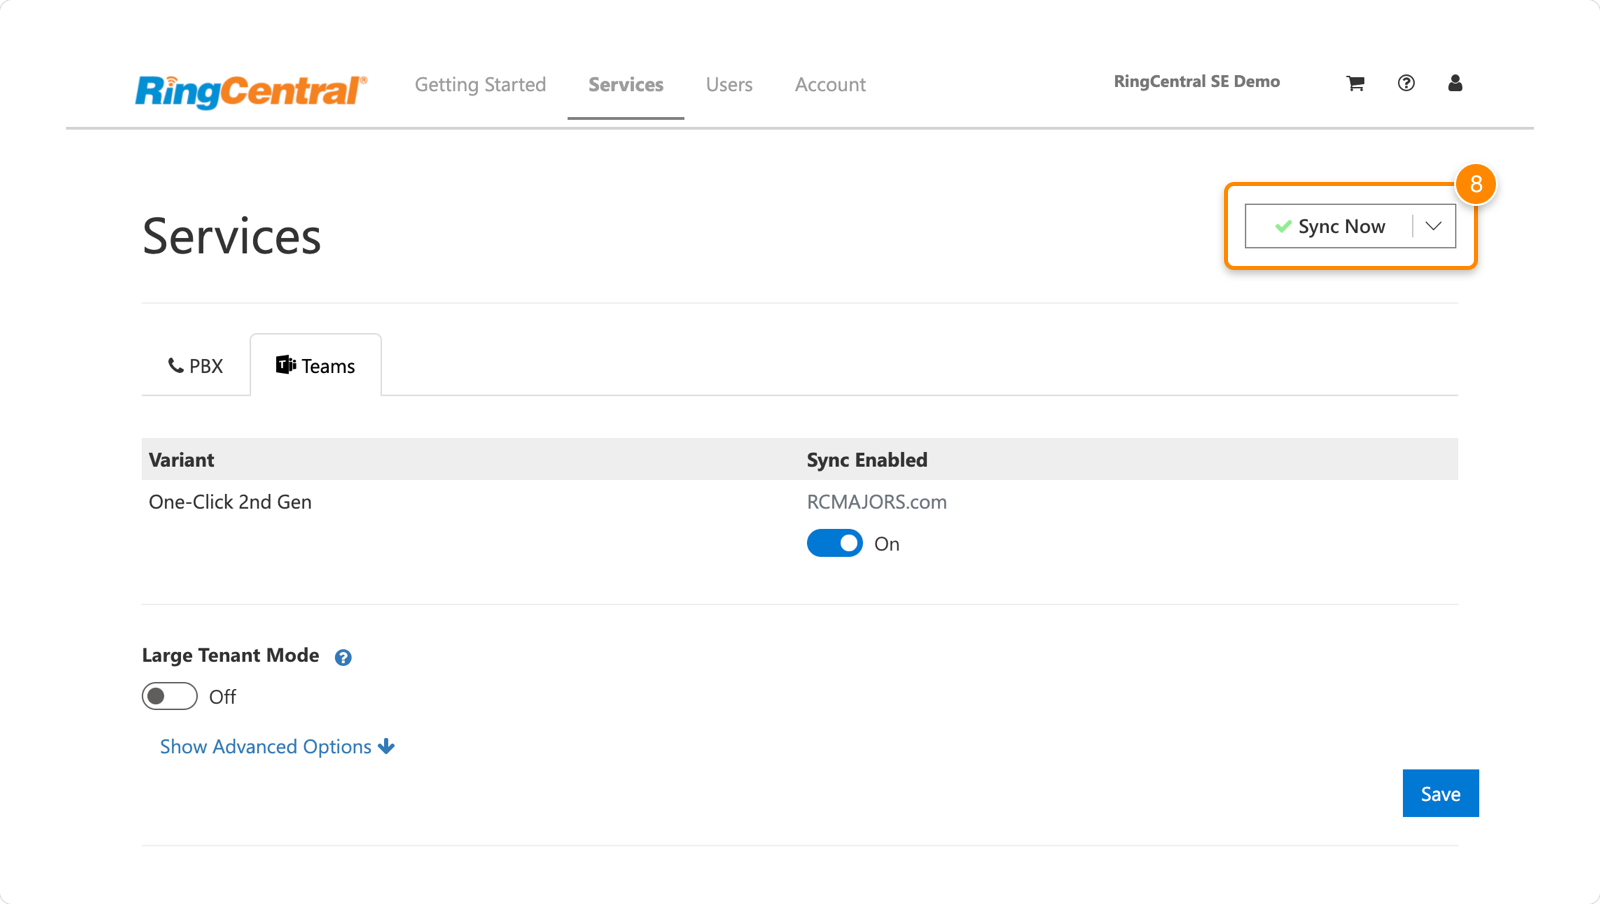Screen dimensions: 1600x904
Task: Click the RingCentral logo
Action: pos(251,90)
